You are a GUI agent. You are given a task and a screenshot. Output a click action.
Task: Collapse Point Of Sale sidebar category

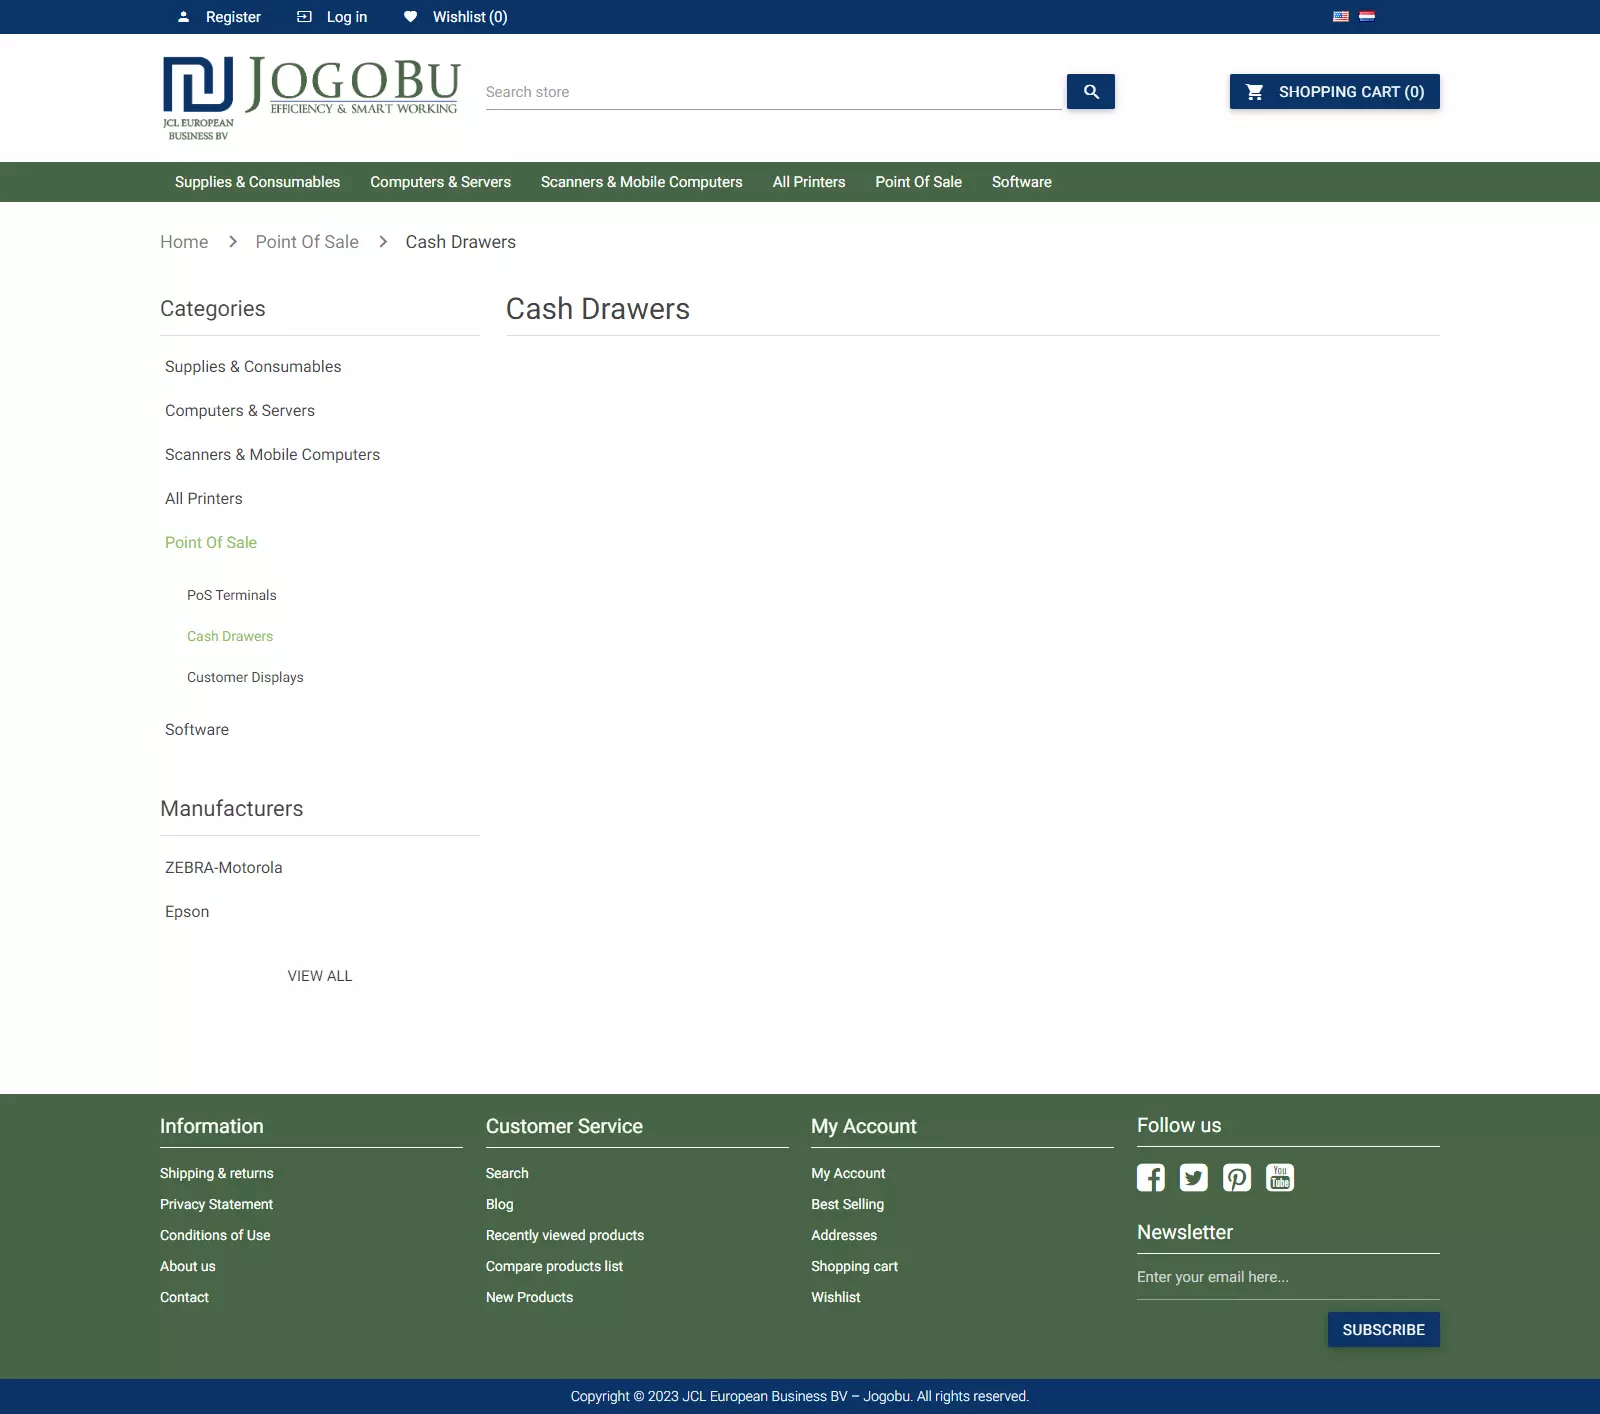pyautogui.click(x=211, y=543)
